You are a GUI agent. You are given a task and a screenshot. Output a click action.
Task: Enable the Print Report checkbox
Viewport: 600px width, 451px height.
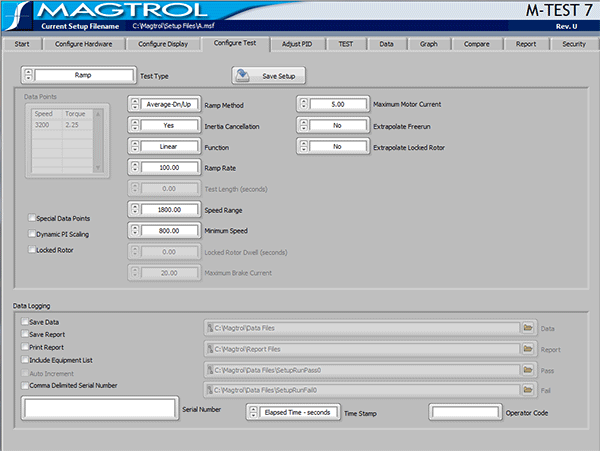point(25,347)
